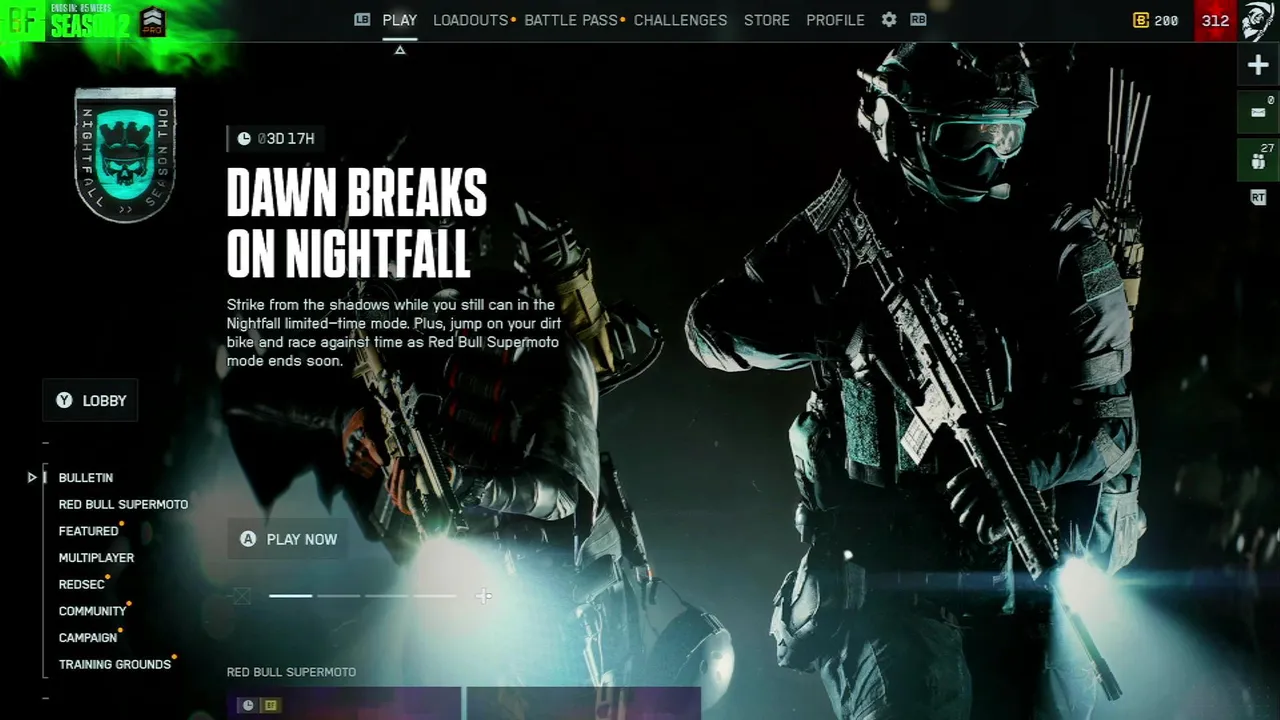Open the first Red Bull Supermoto card

click(x=344, y=704)
